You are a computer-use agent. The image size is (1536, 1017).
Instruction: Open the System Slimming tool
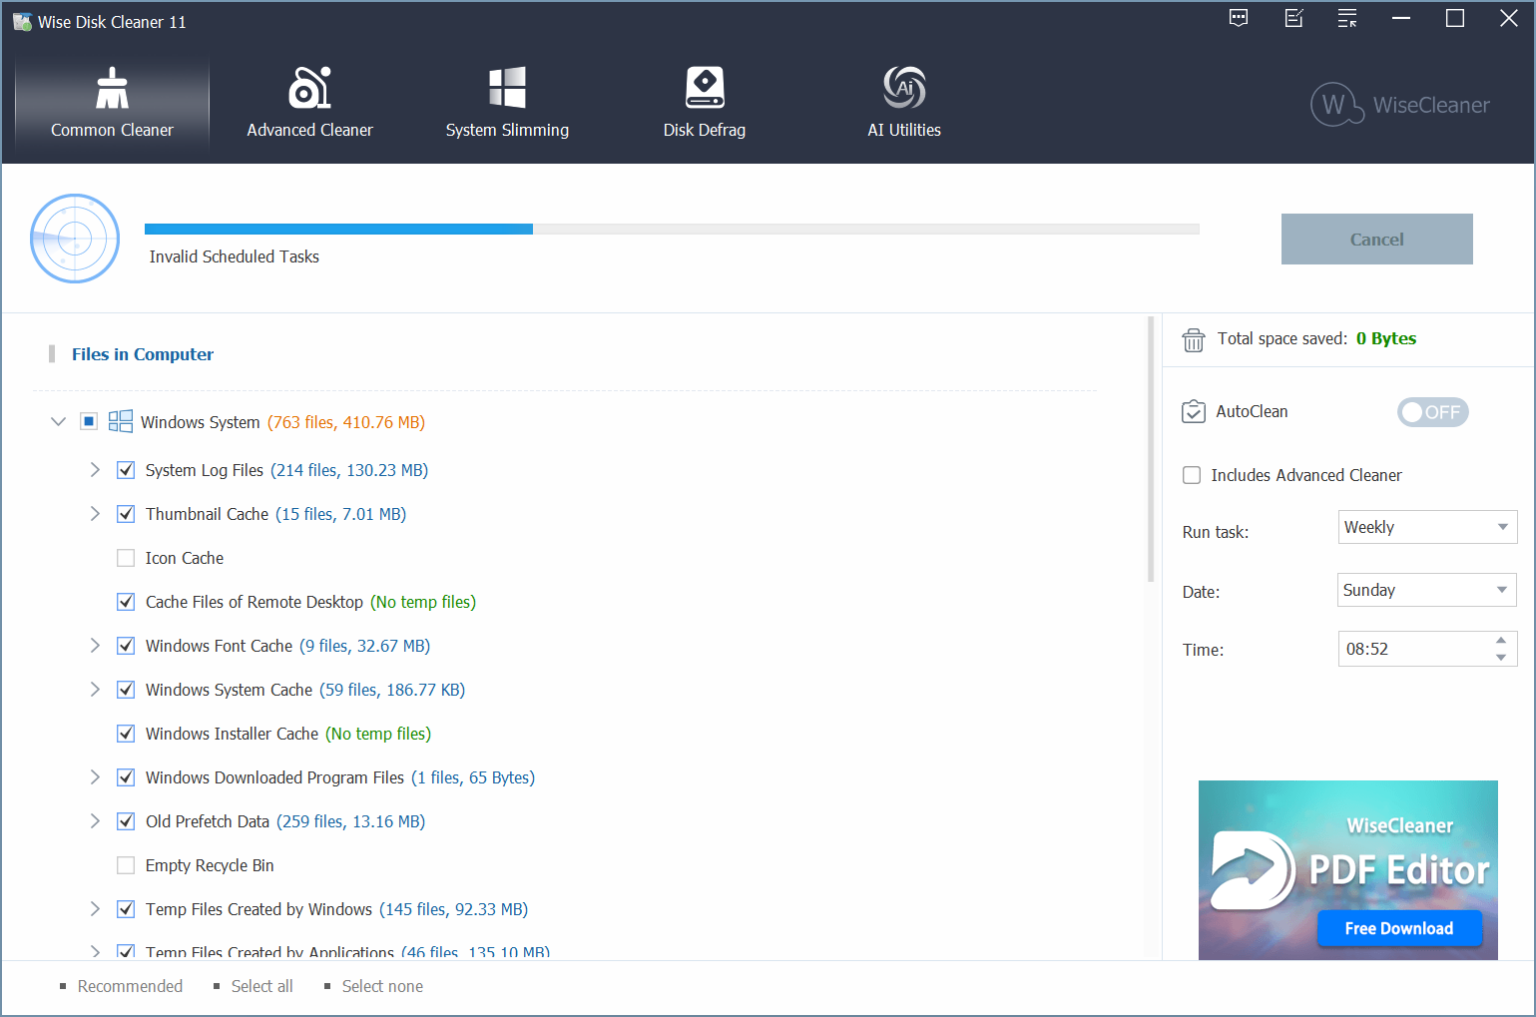[507, 100]
